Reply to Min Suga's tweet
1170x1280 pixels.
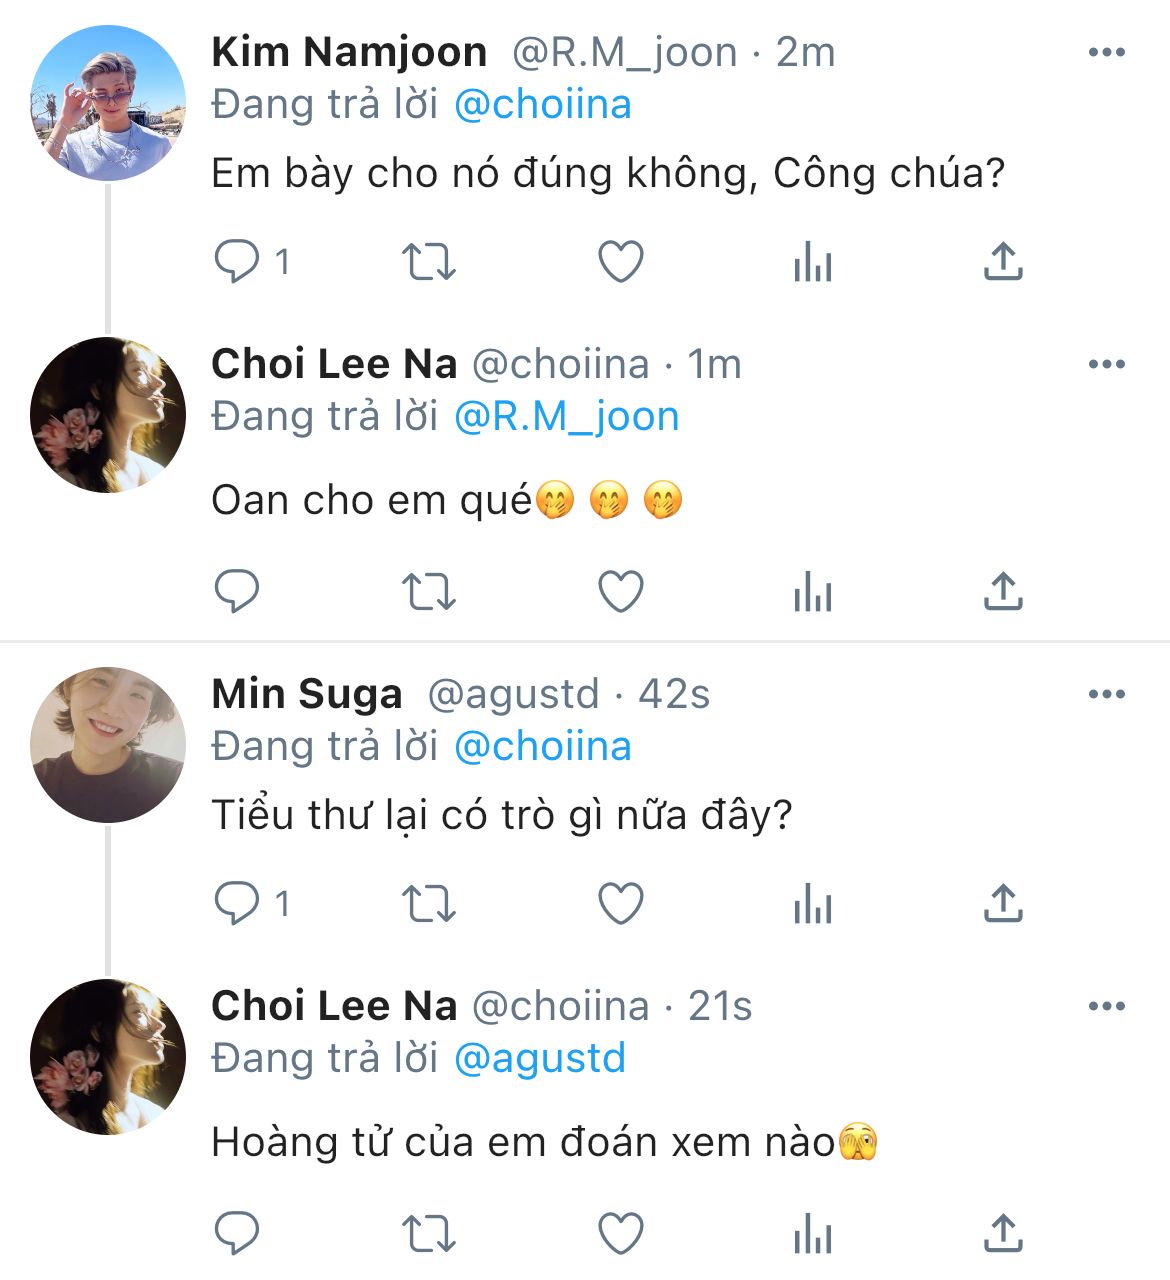tap(237, 904)
